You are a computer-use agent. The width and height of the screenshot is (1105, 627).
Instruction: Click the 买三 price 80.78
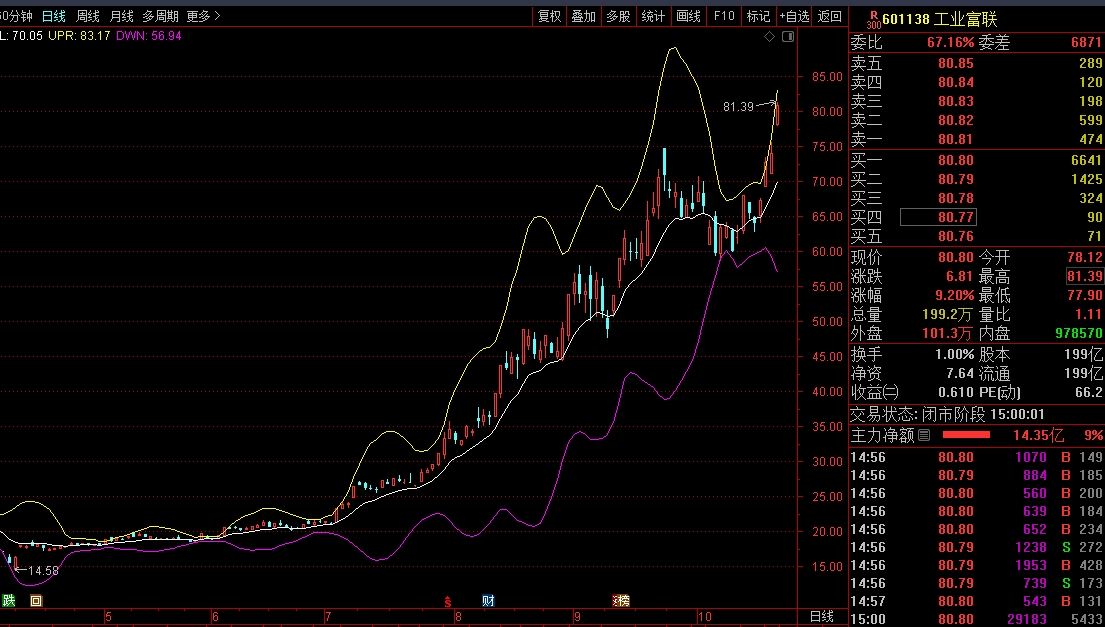point(956,199)
